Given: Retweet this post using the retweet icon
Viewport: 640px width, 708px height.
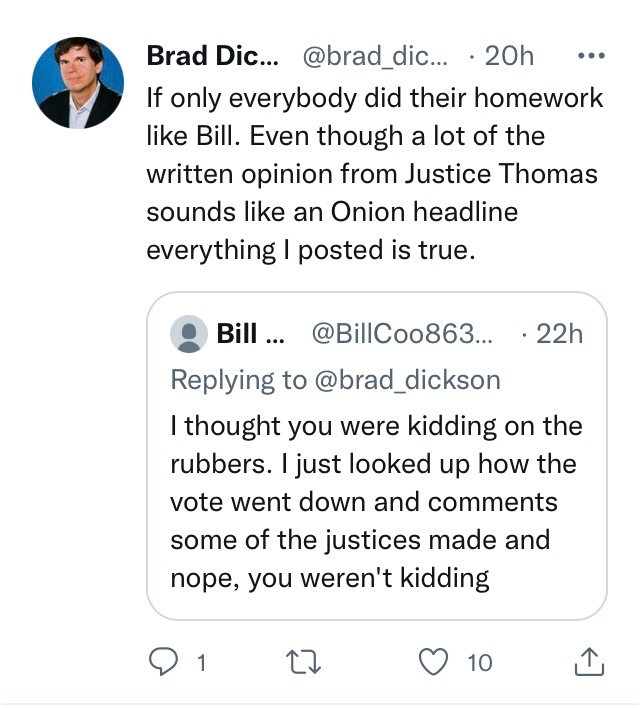Looking at the screenshot, I should coord(301,661).
